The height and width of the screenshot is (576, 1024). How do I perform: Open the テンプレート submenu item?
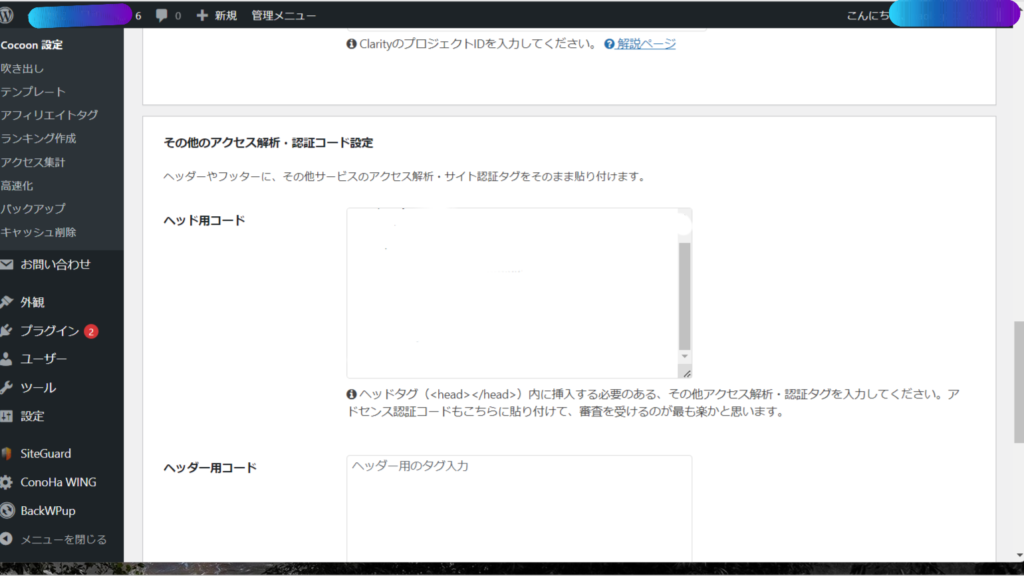click(x=33, y=92)
